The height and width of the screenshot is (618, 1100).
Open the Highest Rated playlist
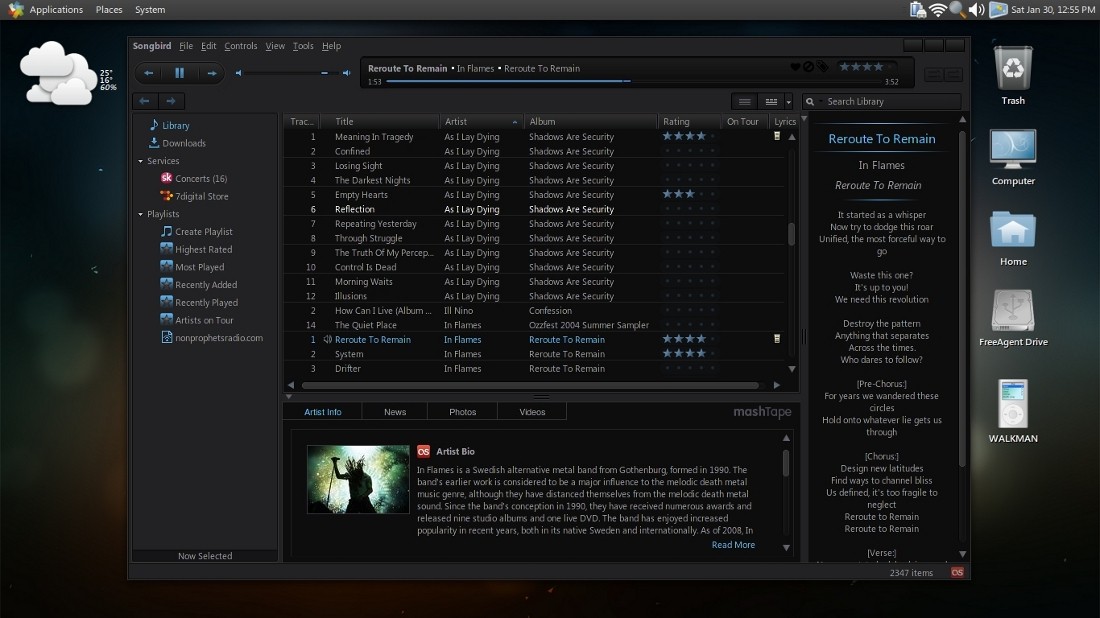(x=203, y=250)
